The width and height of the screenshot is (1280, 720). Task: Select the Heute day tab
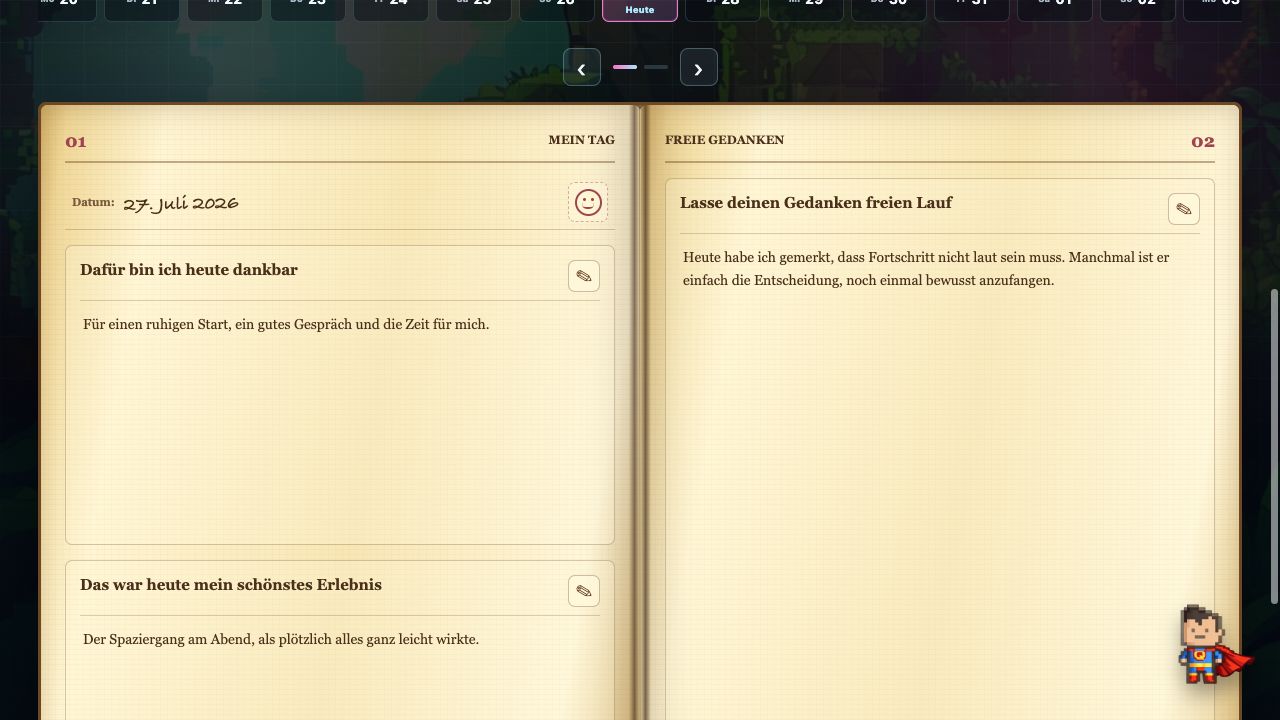(x=640, y=9)
